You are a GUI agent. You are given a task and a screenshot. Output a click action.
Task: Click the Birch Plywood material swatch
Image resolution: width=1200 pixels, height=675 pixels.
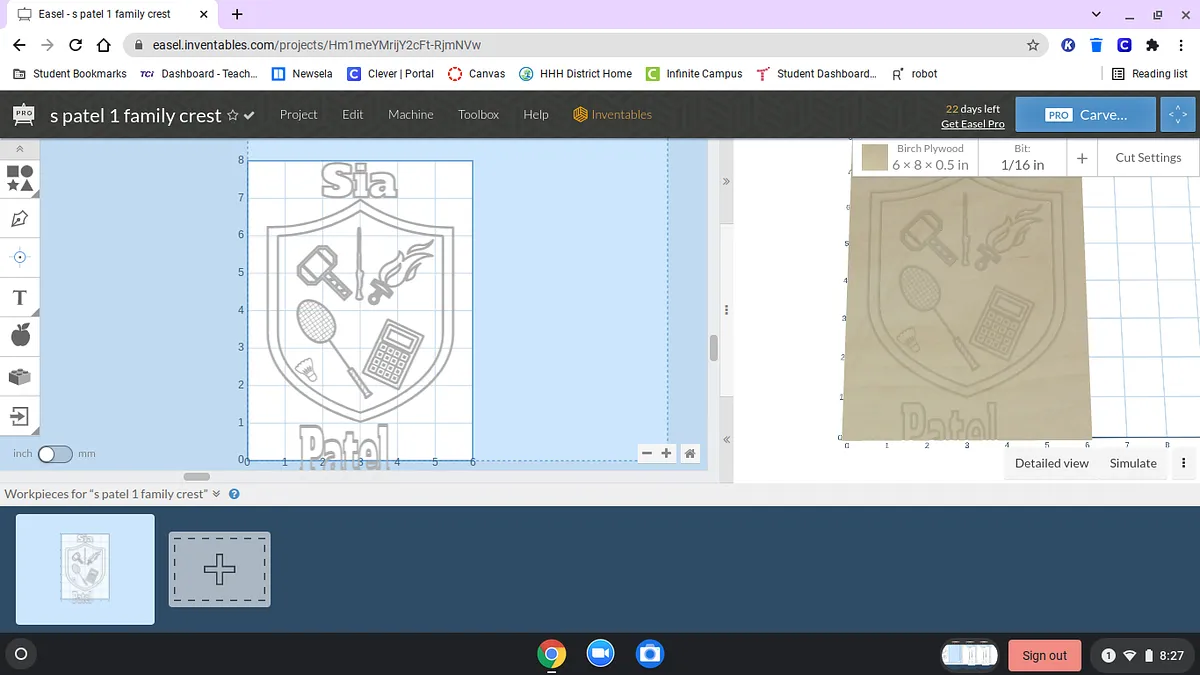click(875, 158)
